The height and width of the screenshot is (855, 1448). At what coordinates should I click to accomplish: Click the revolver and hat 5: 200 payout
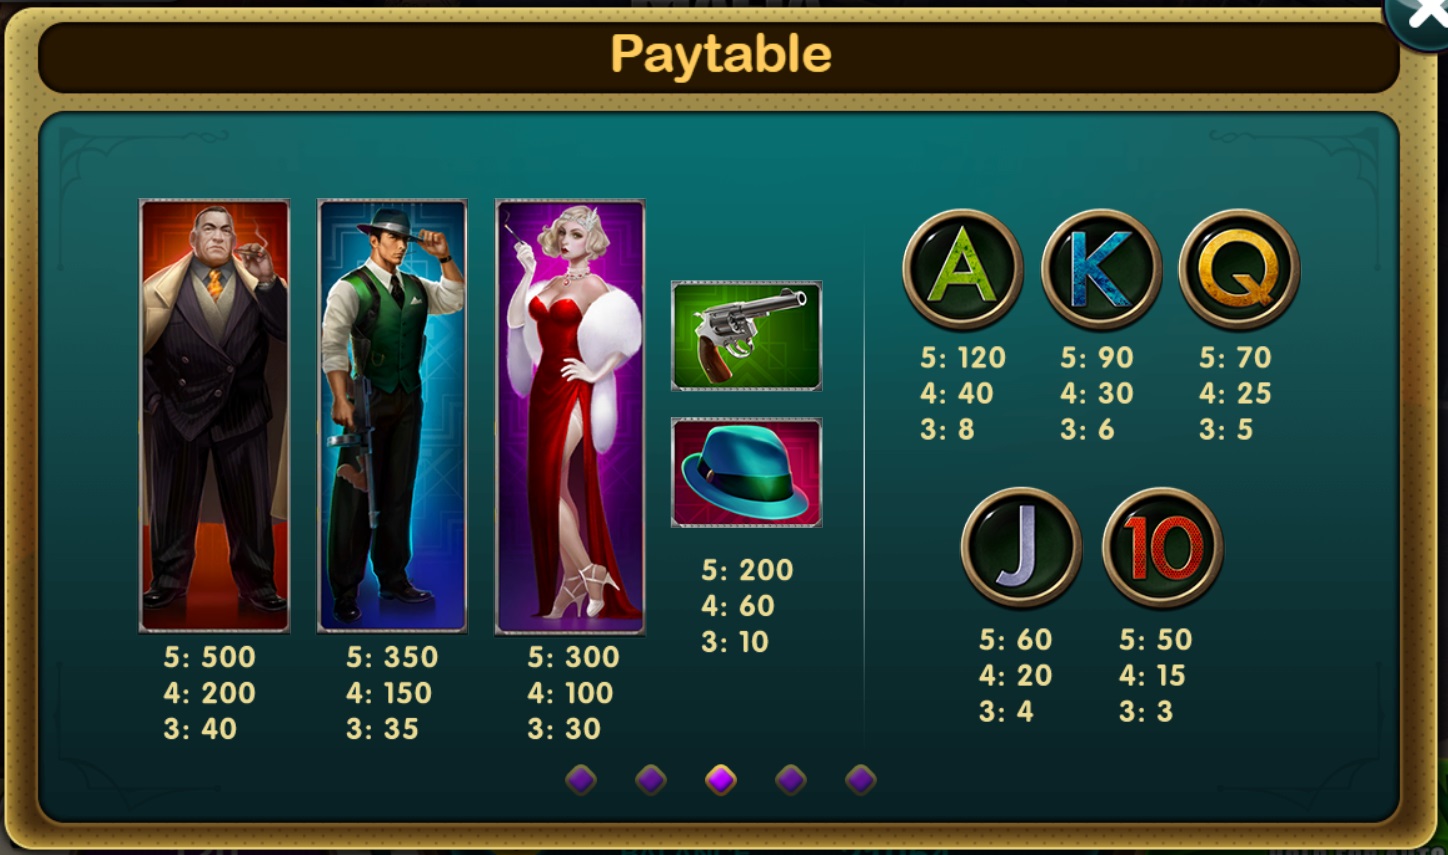pyautogui.click(x=747, y=569)
